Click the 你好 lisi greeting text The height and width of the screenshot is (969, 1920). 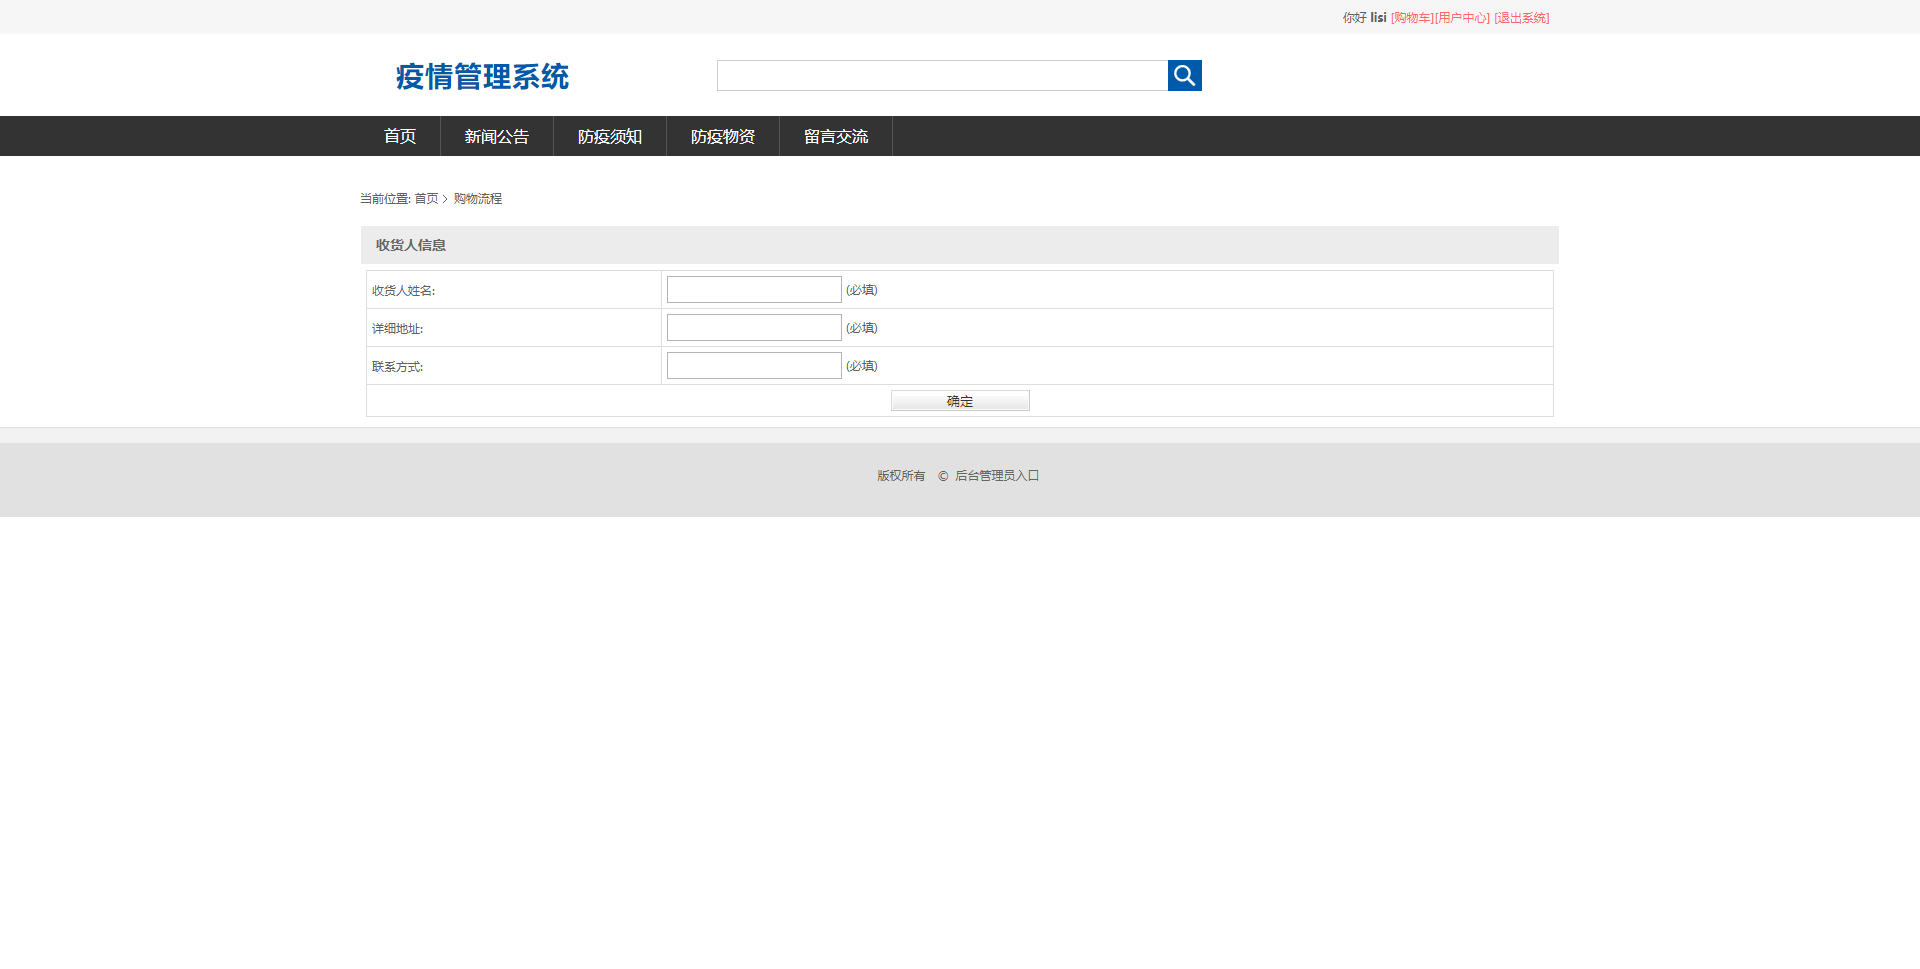(1364, 18)
